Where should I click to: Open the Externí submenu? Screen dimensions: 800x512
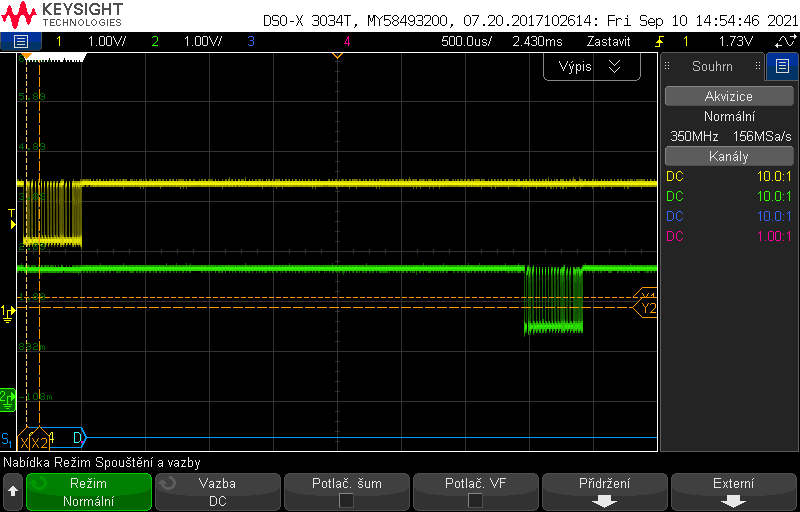tap(733, 492)
